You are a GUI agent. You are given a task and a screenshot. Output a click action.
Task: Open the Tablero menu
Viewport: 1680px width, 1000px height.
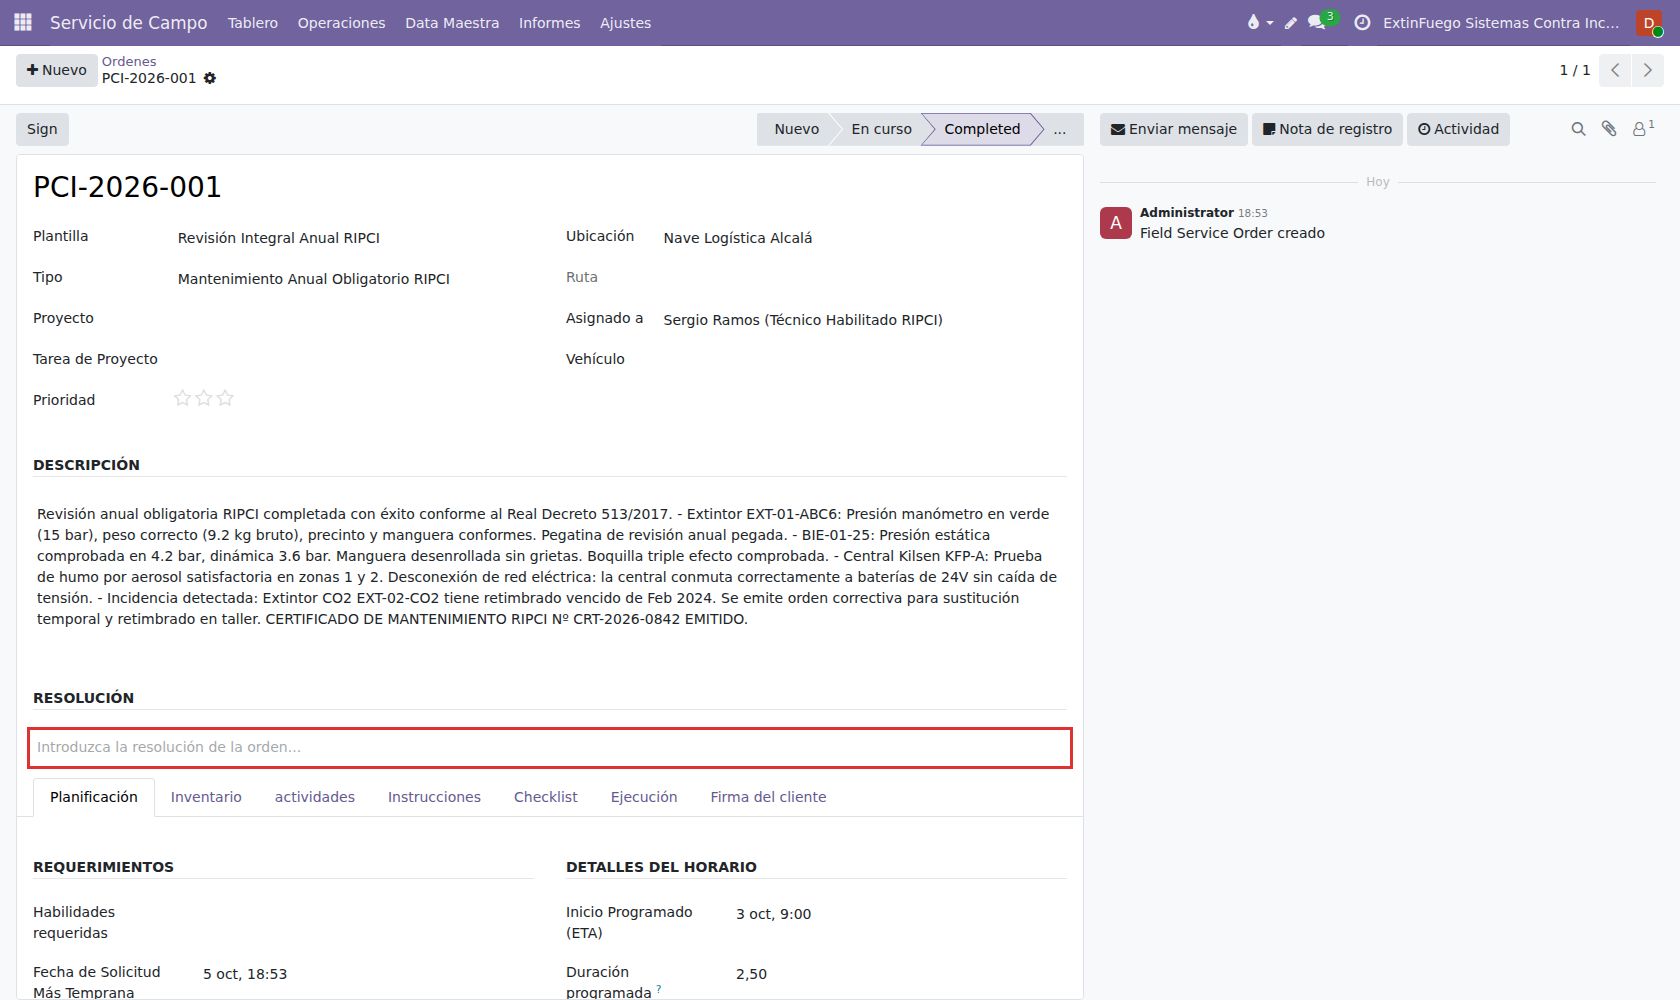253,22
